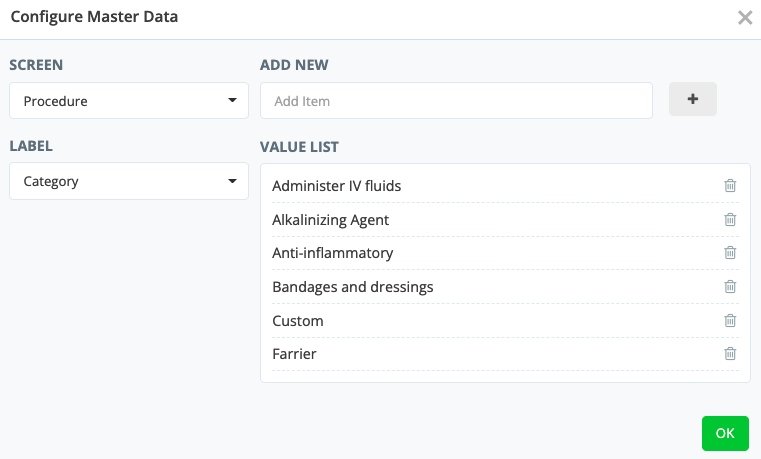
Task: Click the plus button to add item
Action: (692, 100)
